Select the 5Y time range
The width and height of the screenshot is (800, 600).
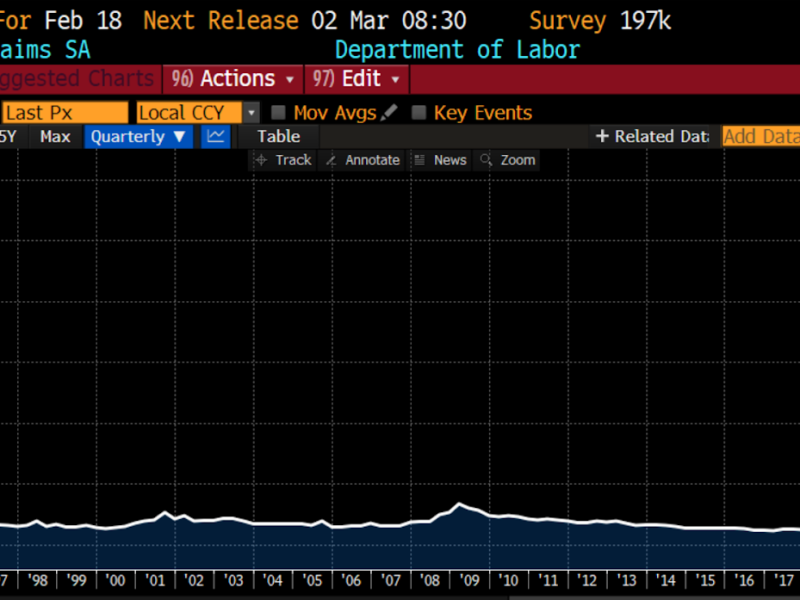[9, 137]
